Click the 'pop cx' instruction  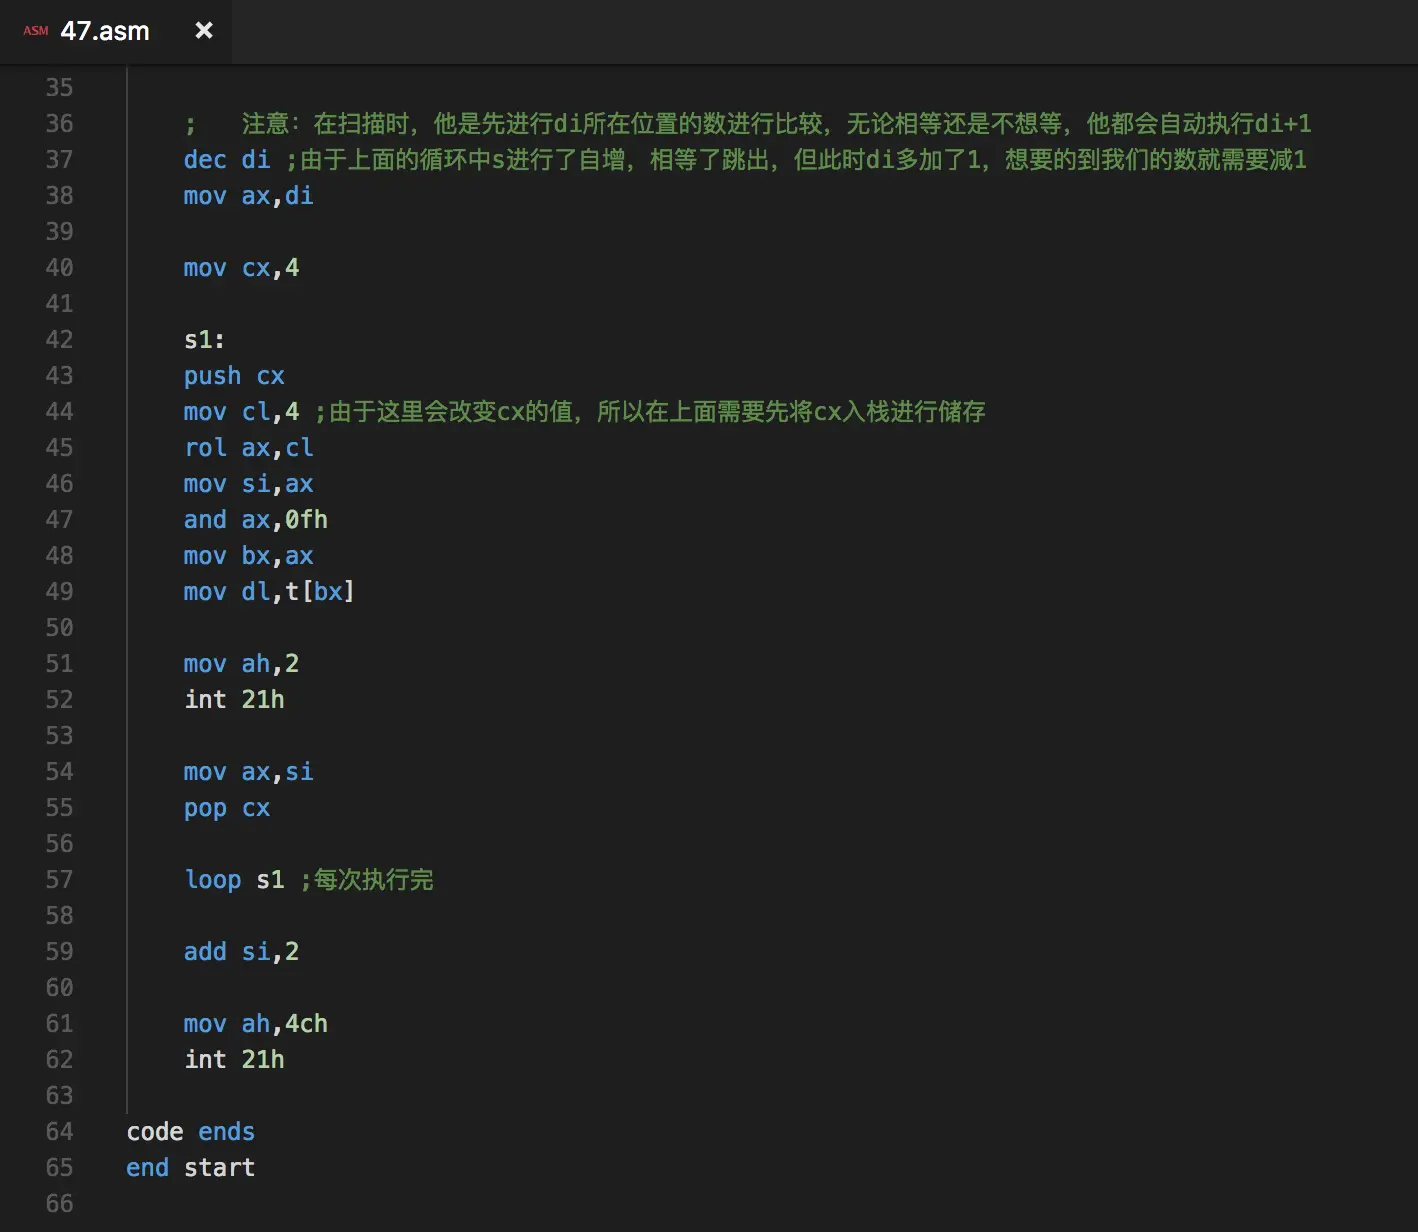tap(227, 808)
